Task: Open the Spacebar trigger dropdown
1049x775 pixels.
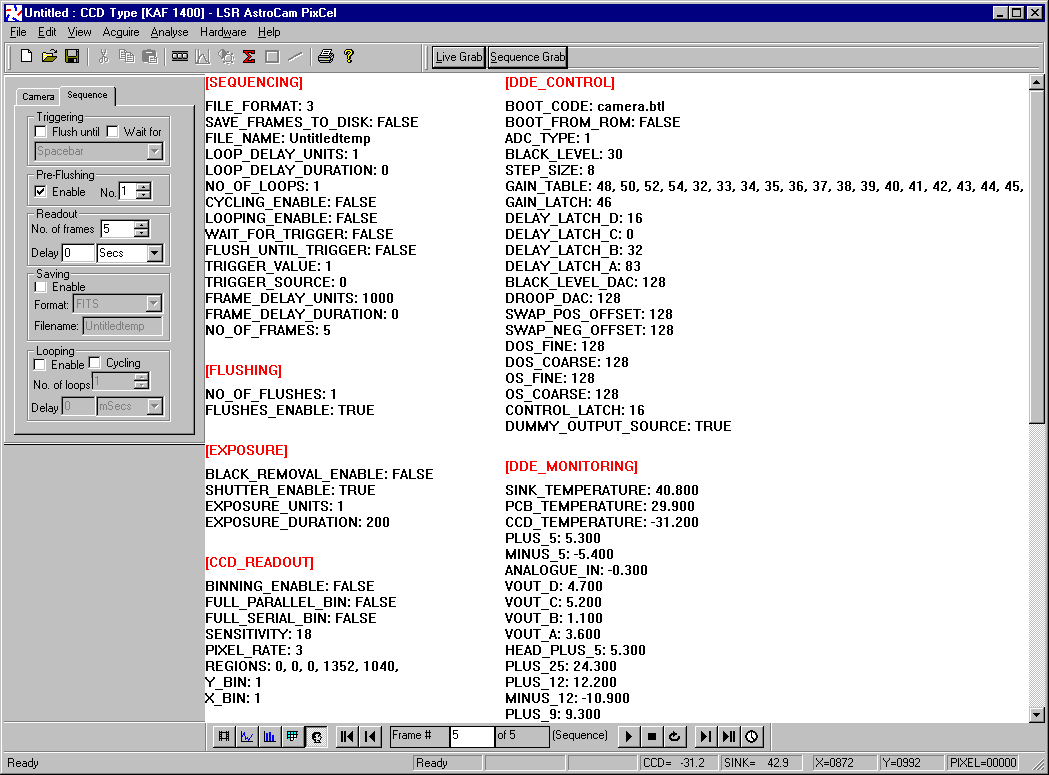Action: point(154,152)
